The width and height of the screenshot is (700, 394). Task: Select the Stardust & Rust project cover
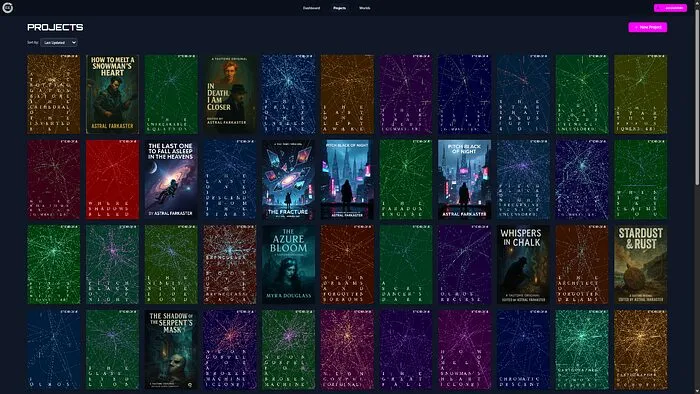(x=641, y=265)
